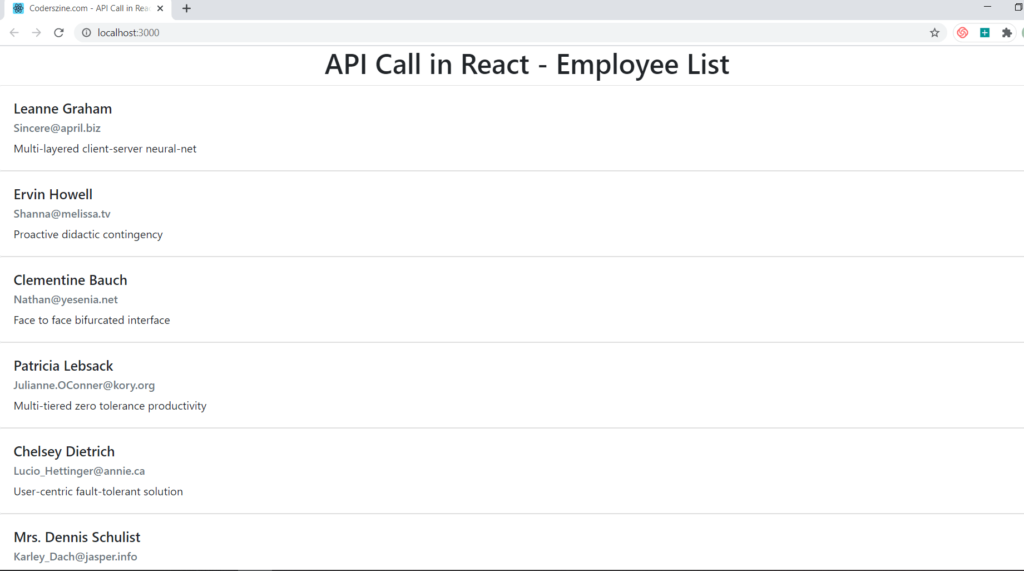Viewport: 1024px width, 571px height.
Task: Open site information icon beside URL
Action: tap(86, 33)
